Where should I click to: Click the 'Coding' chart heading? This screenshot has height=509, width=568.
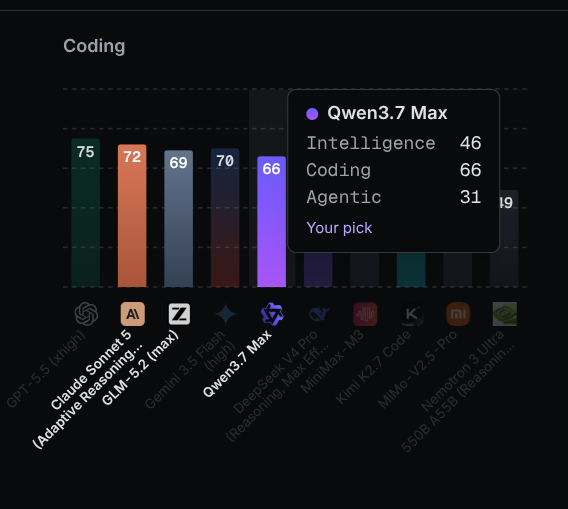pyautogui.click(x=94, y=46)
